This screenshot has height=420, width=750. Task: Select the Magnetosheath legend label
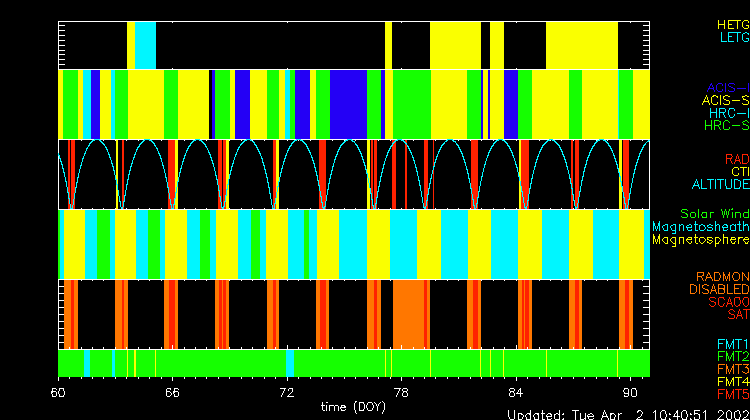coord(700,227)
